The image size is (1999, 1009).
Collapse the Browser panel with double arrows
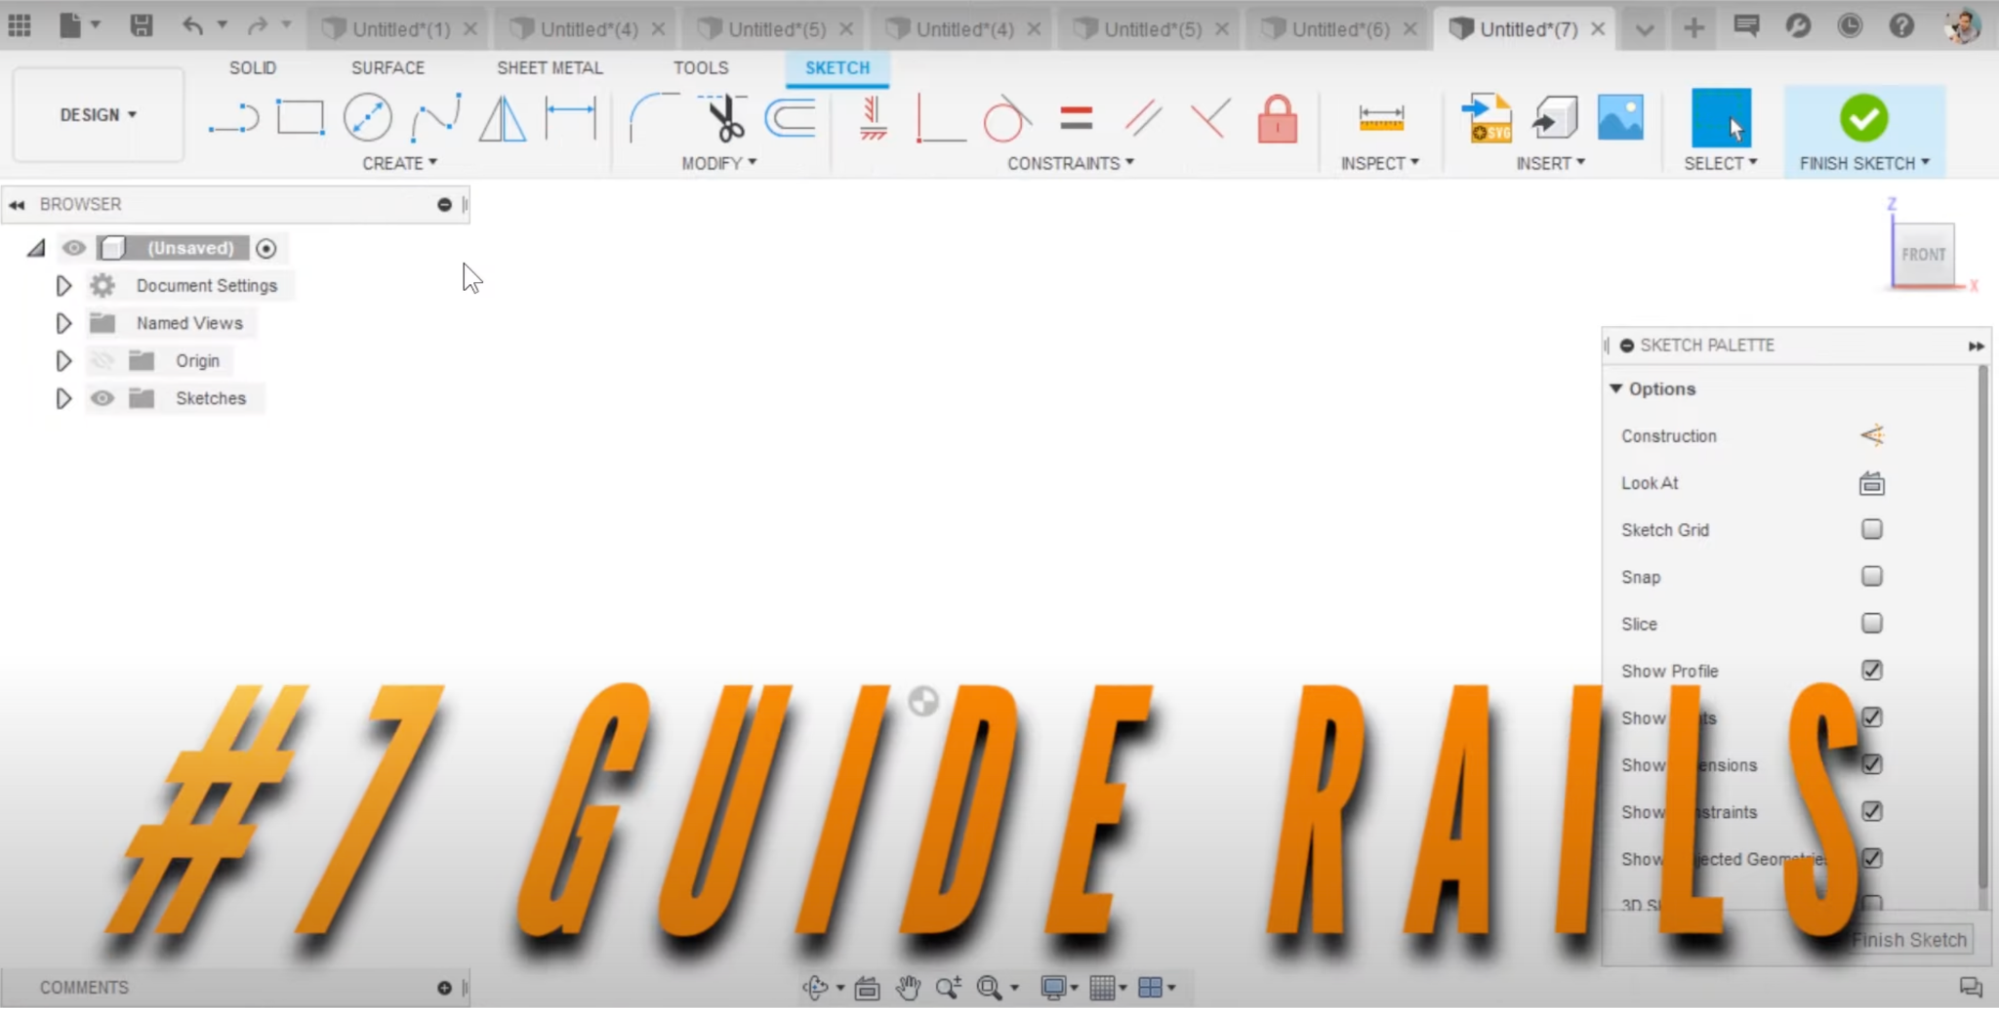coord(17,205)
